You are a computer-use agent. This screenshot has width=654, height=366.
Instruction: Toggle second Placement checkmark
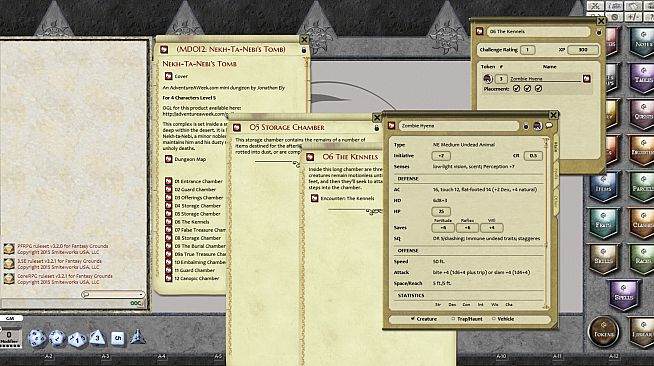click(x=527, y=88)
